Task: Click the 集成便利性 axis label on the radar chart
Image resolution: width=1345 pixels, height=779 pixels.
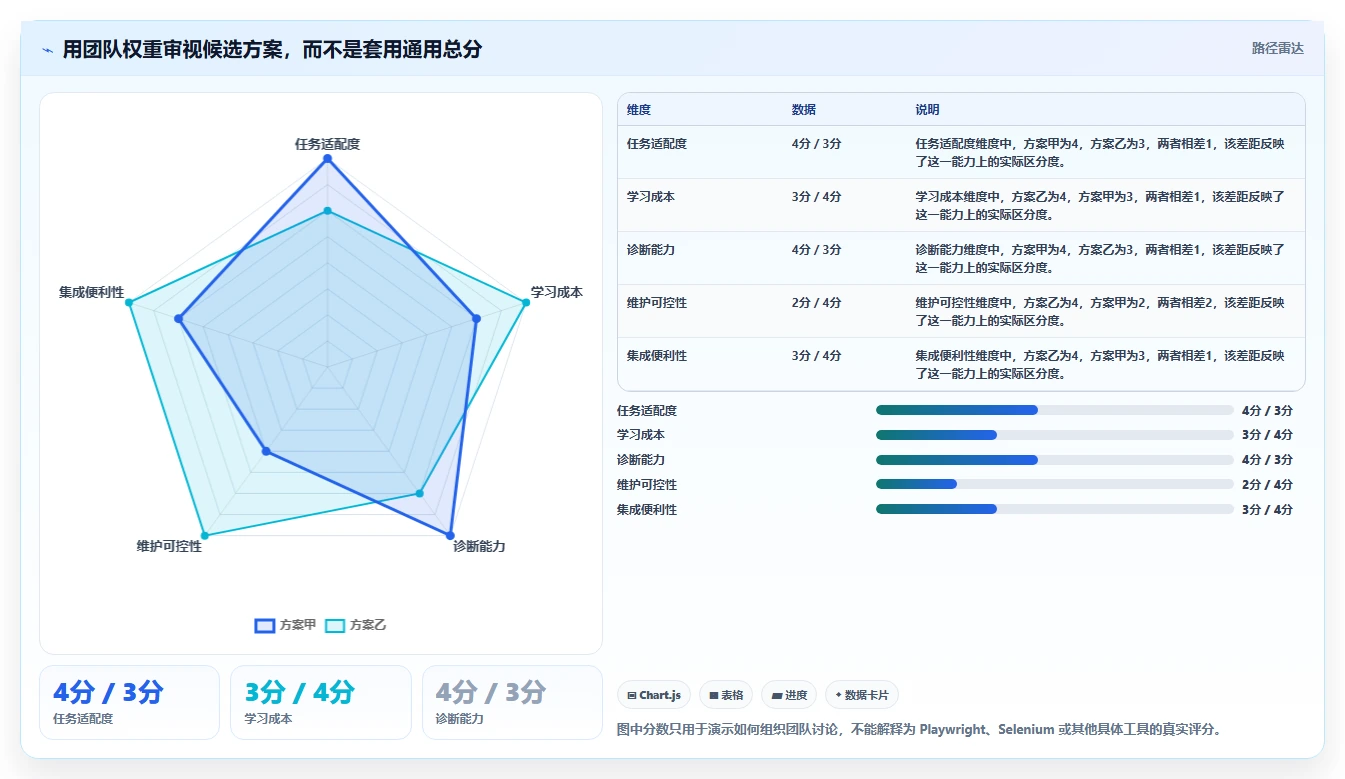Action: pyautogui.click(x=91, y=292)
